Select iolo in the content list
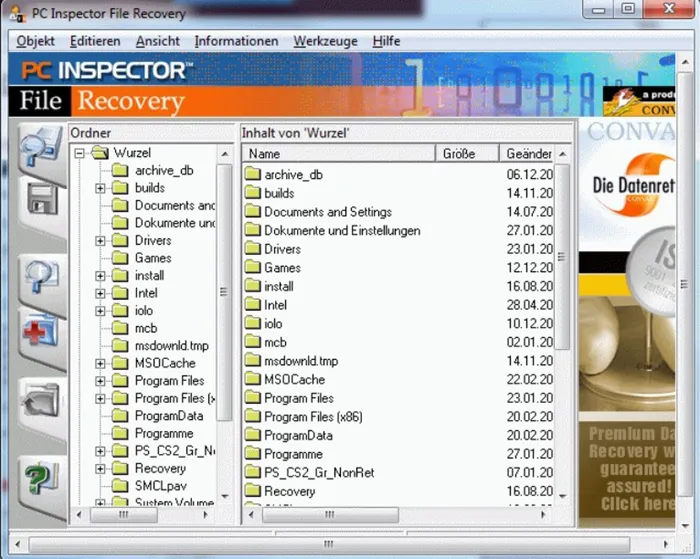700x559 pixels. pyautogui.click(x=273, y=324)
